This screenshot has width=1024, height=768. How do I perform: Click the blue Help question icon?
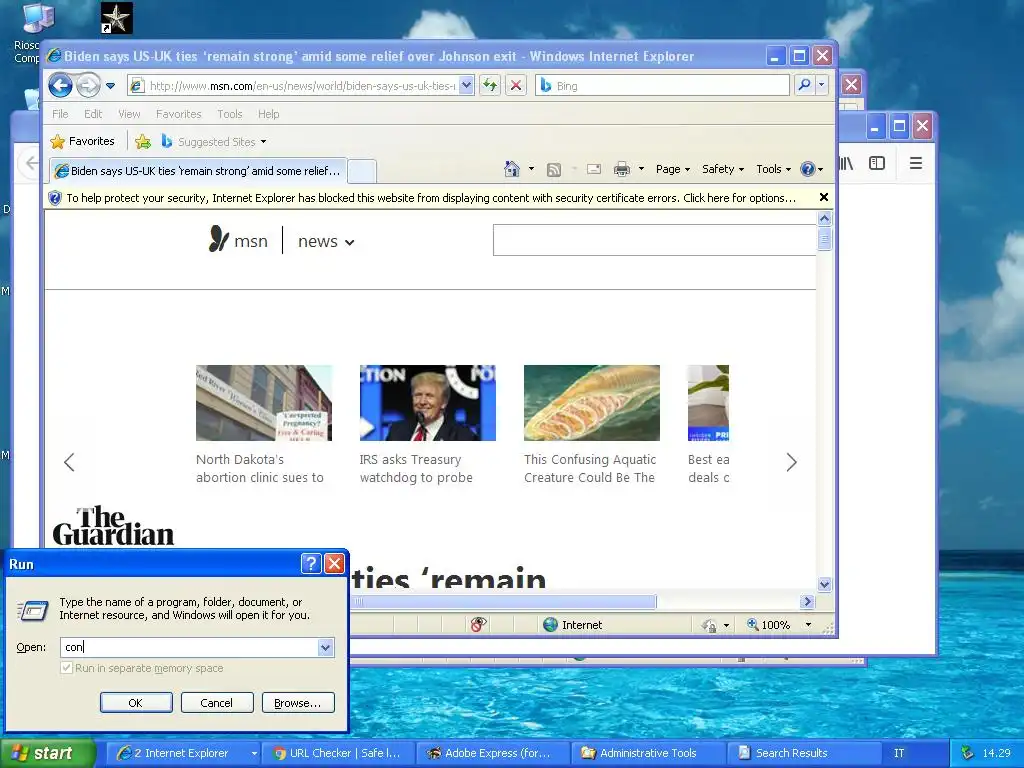(x=808, y=169)
